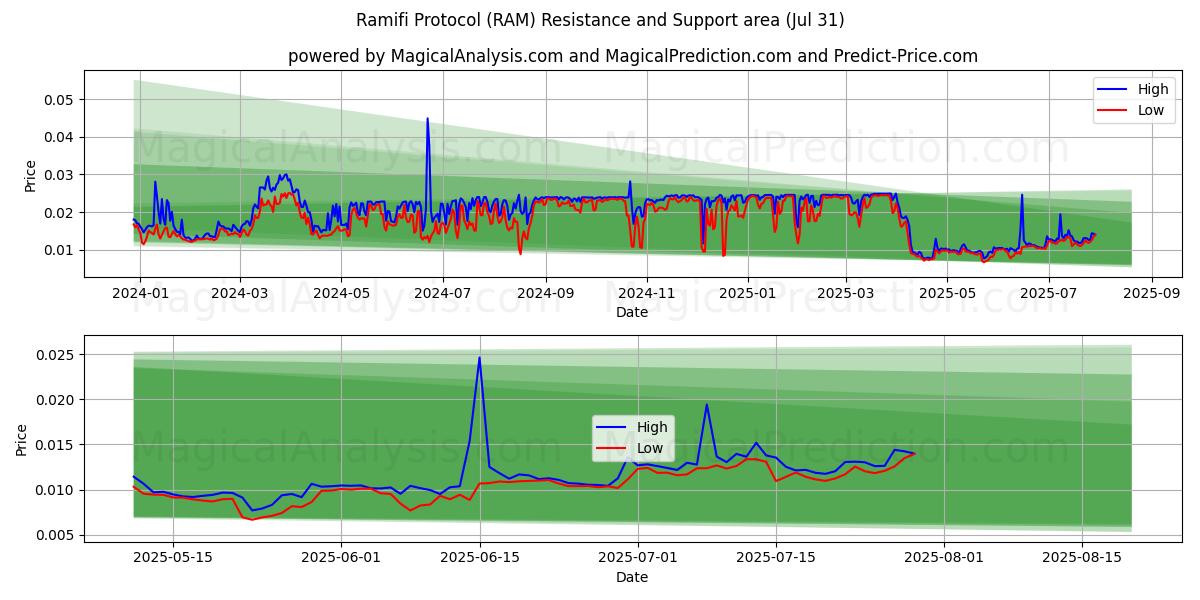1200x600 pixels.
Task: Click the 2025-07 tick on the top chart
Action: pyautogui.click(x=1049, y=293)
